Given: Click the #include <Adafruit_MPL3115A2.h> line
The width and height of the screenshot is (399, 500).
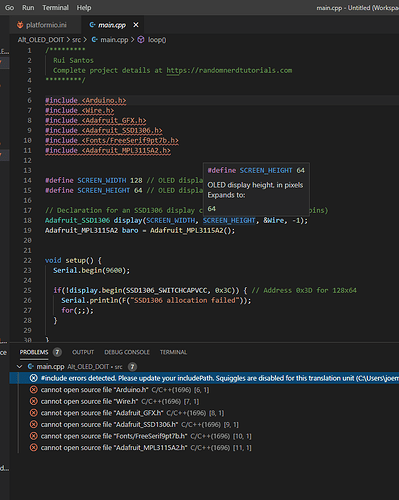Looking at the screenshot, I should click(x=108, y=150).
